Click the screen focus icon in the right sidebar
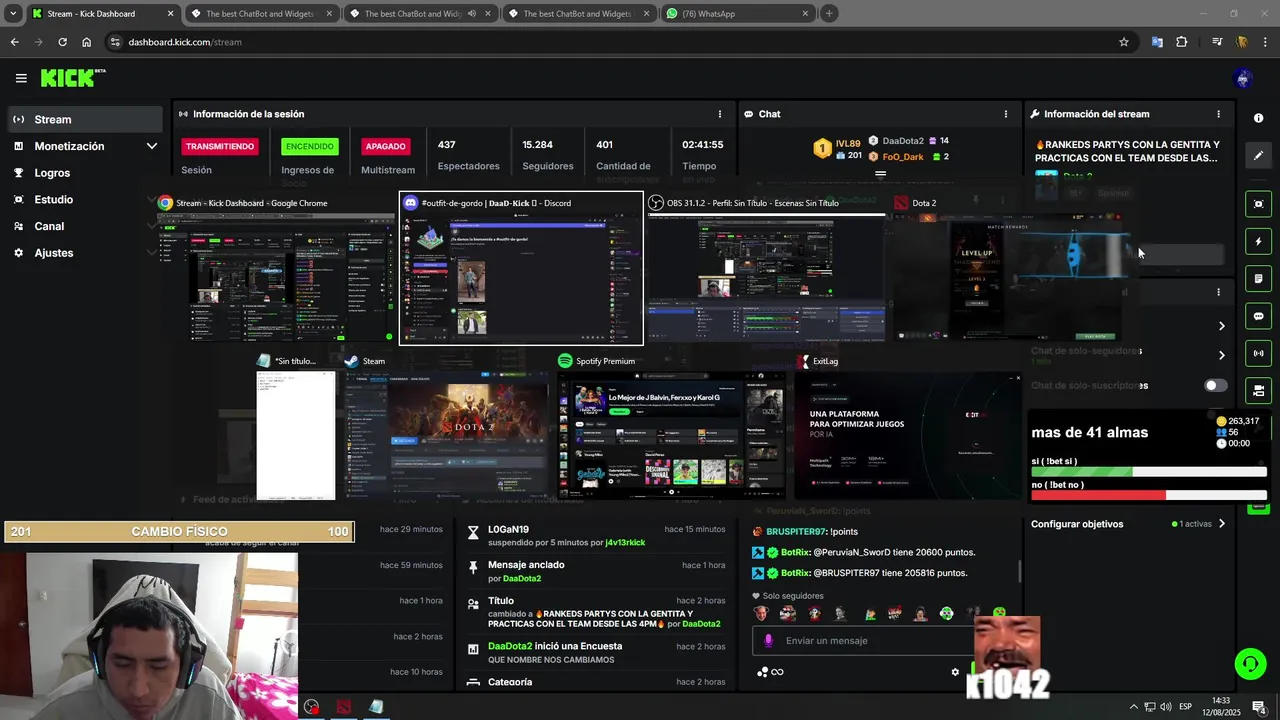Viewport: 1280px width, 720px height. click(x=1258, y=204)
